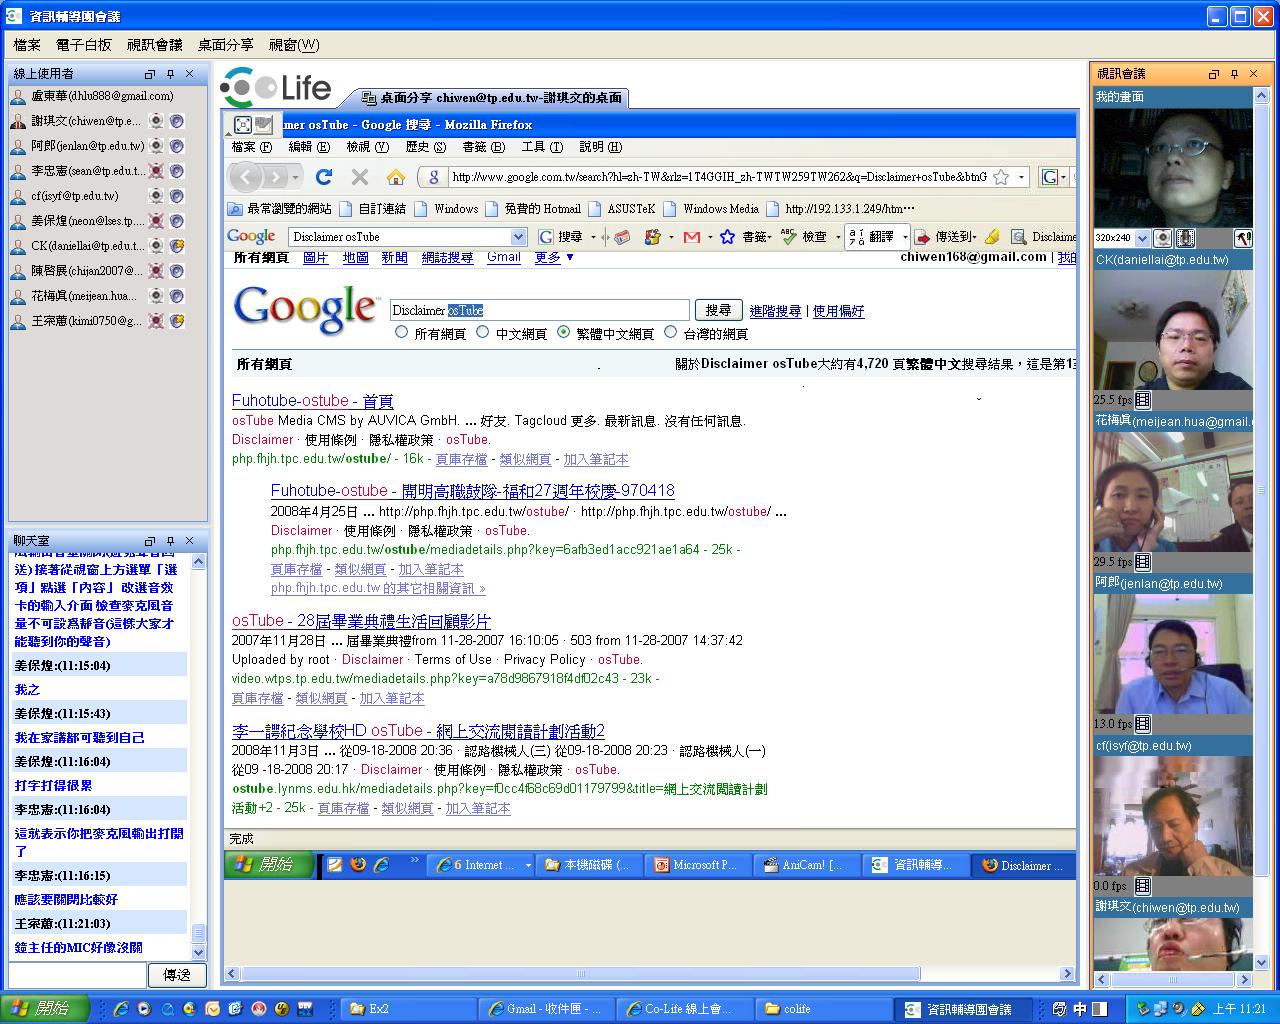Screen dimensions: 1280x1024
Task: Click Firefox back button in shared desktop
Action: click(248, 177)
